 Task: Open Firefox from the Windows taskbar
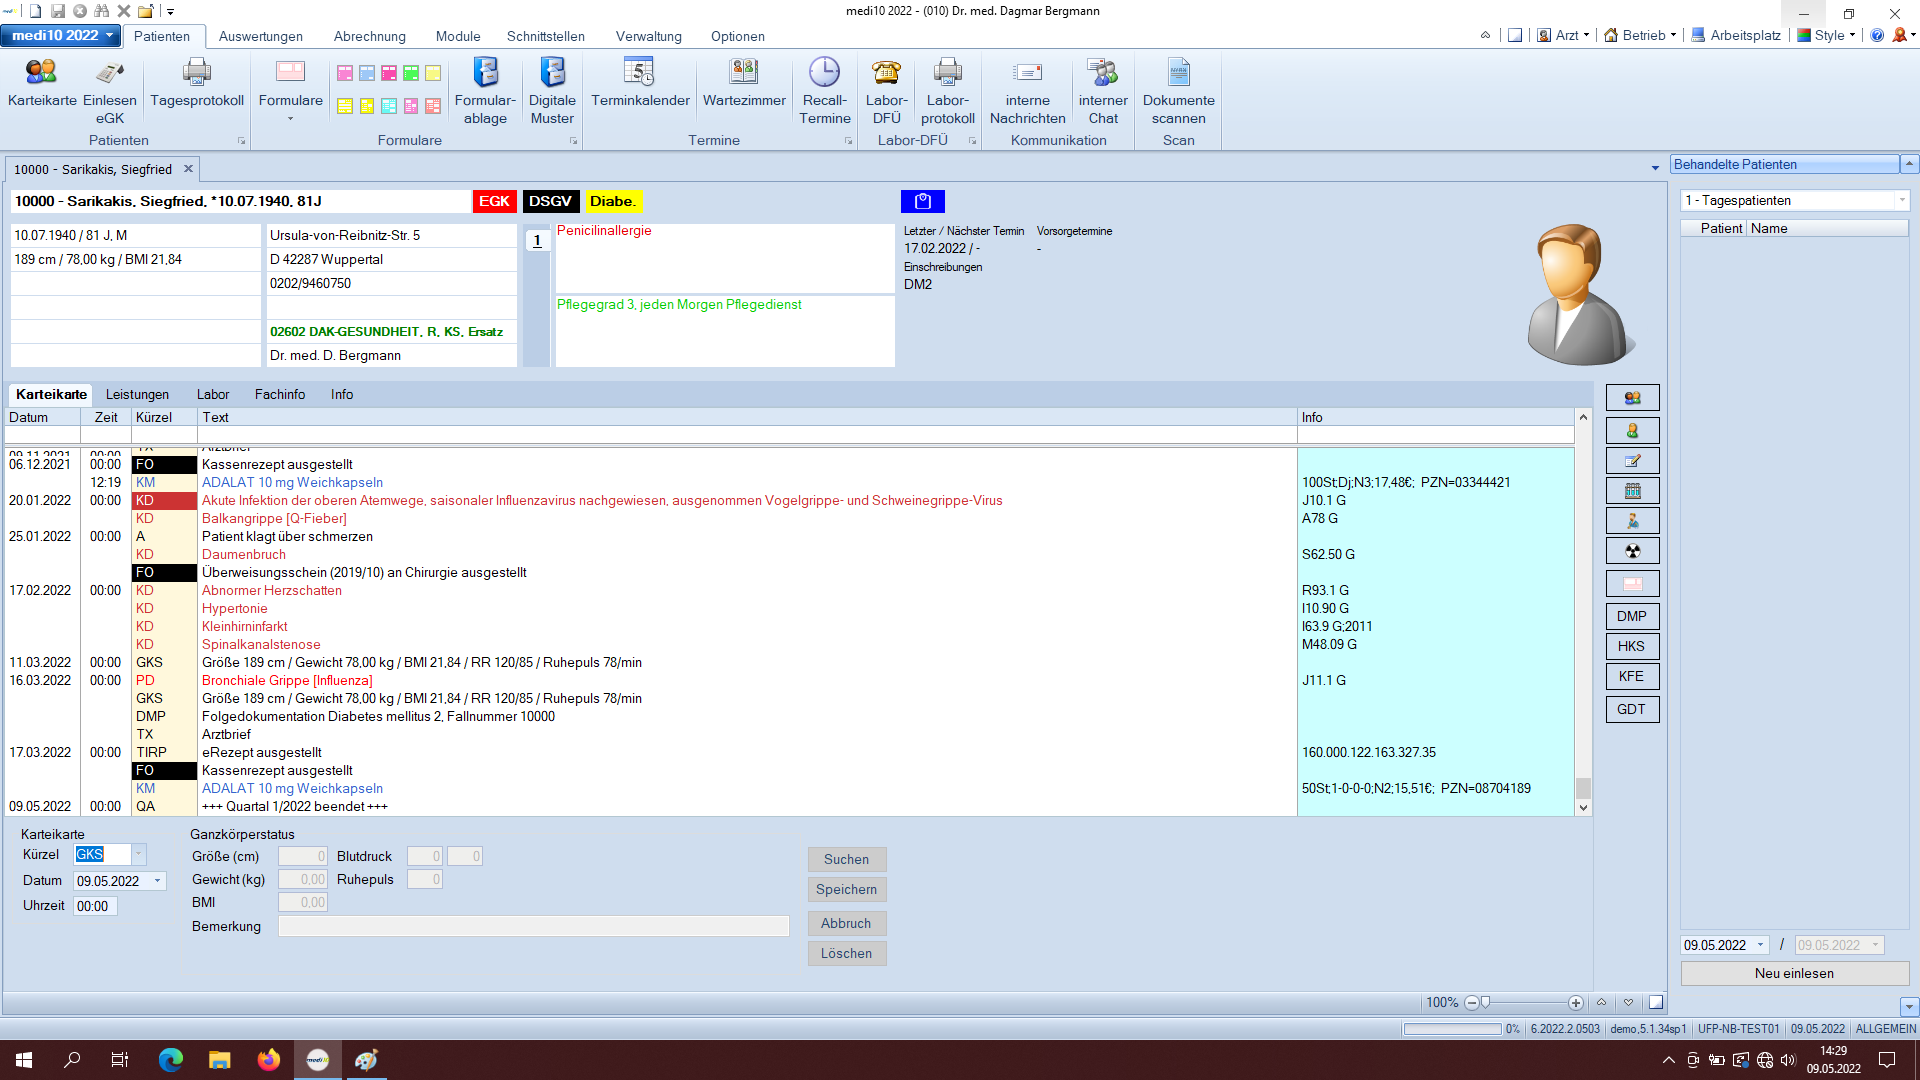[x=269, y=1060]
